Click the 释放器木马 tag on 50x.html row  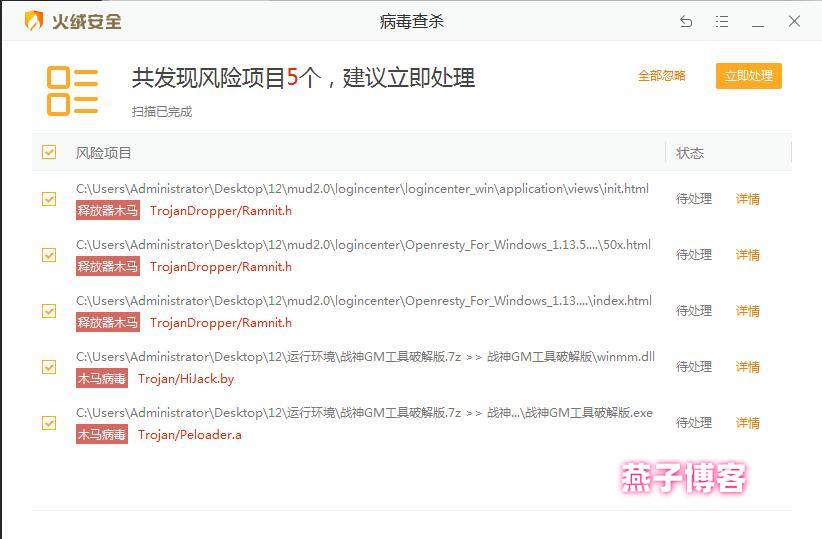[x=107, y=267]
